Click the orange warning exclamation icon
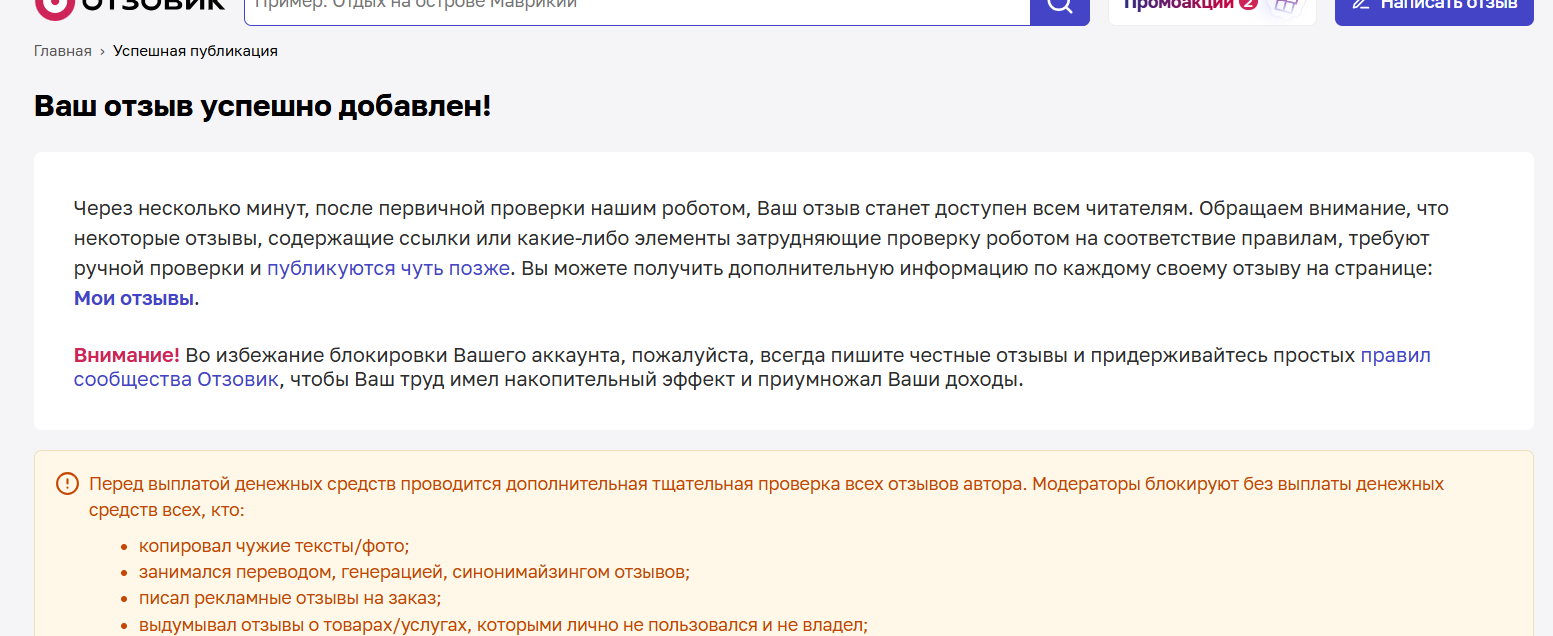1553x636 pixels. (x=67, y=484)
